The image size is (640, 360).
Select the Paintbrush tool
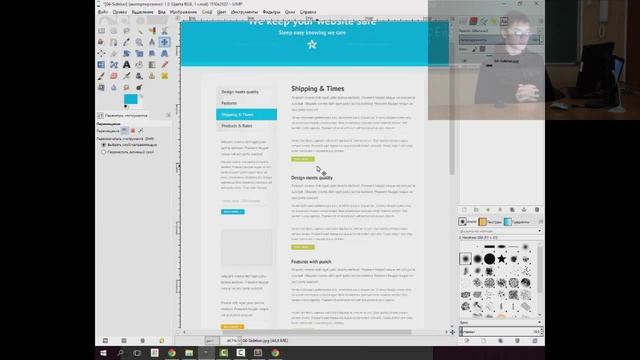[101, 76]
